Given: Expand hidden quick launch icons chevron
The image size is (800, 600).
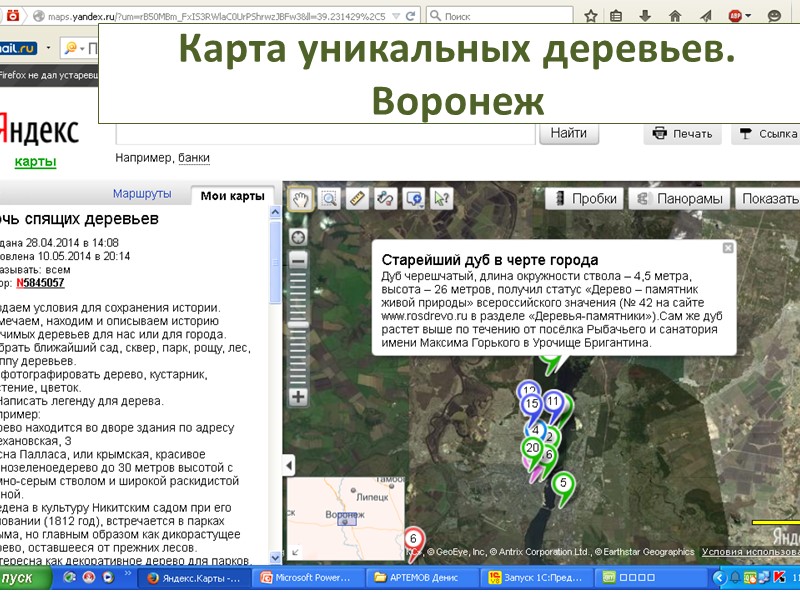Looking at the screenshot, I should 128,573.
